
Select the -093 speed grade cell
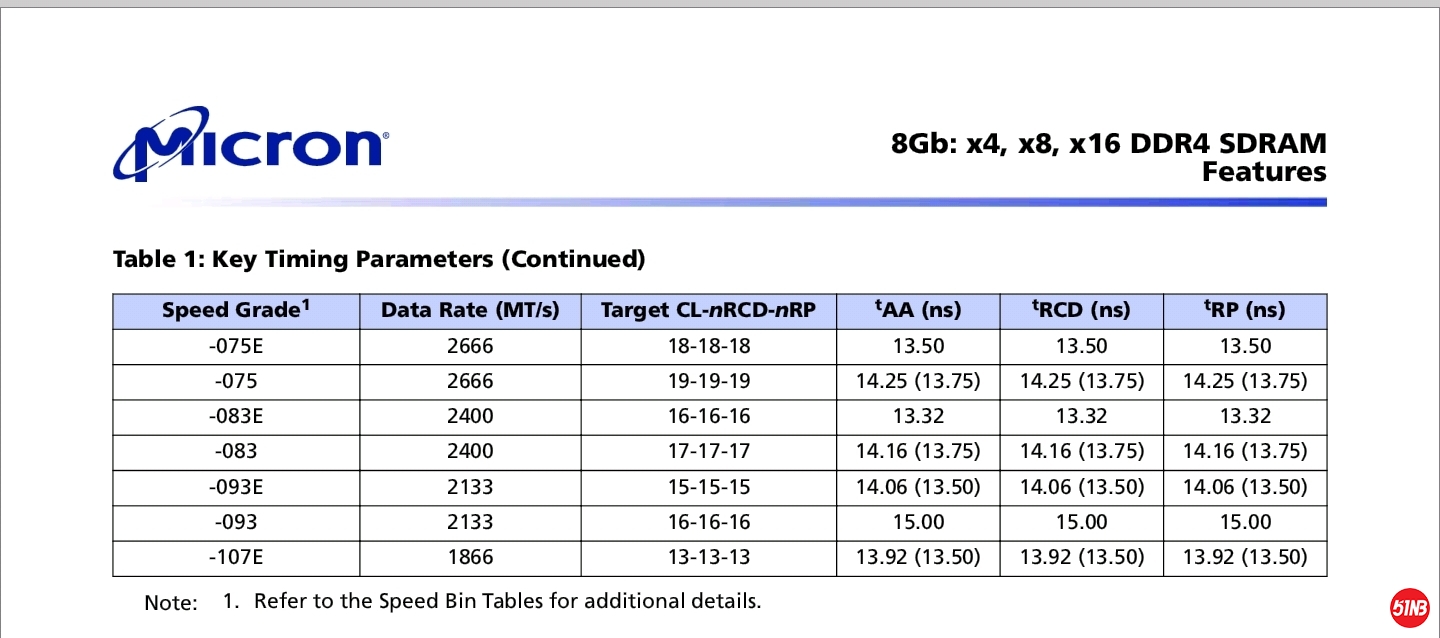coord(236,522)
